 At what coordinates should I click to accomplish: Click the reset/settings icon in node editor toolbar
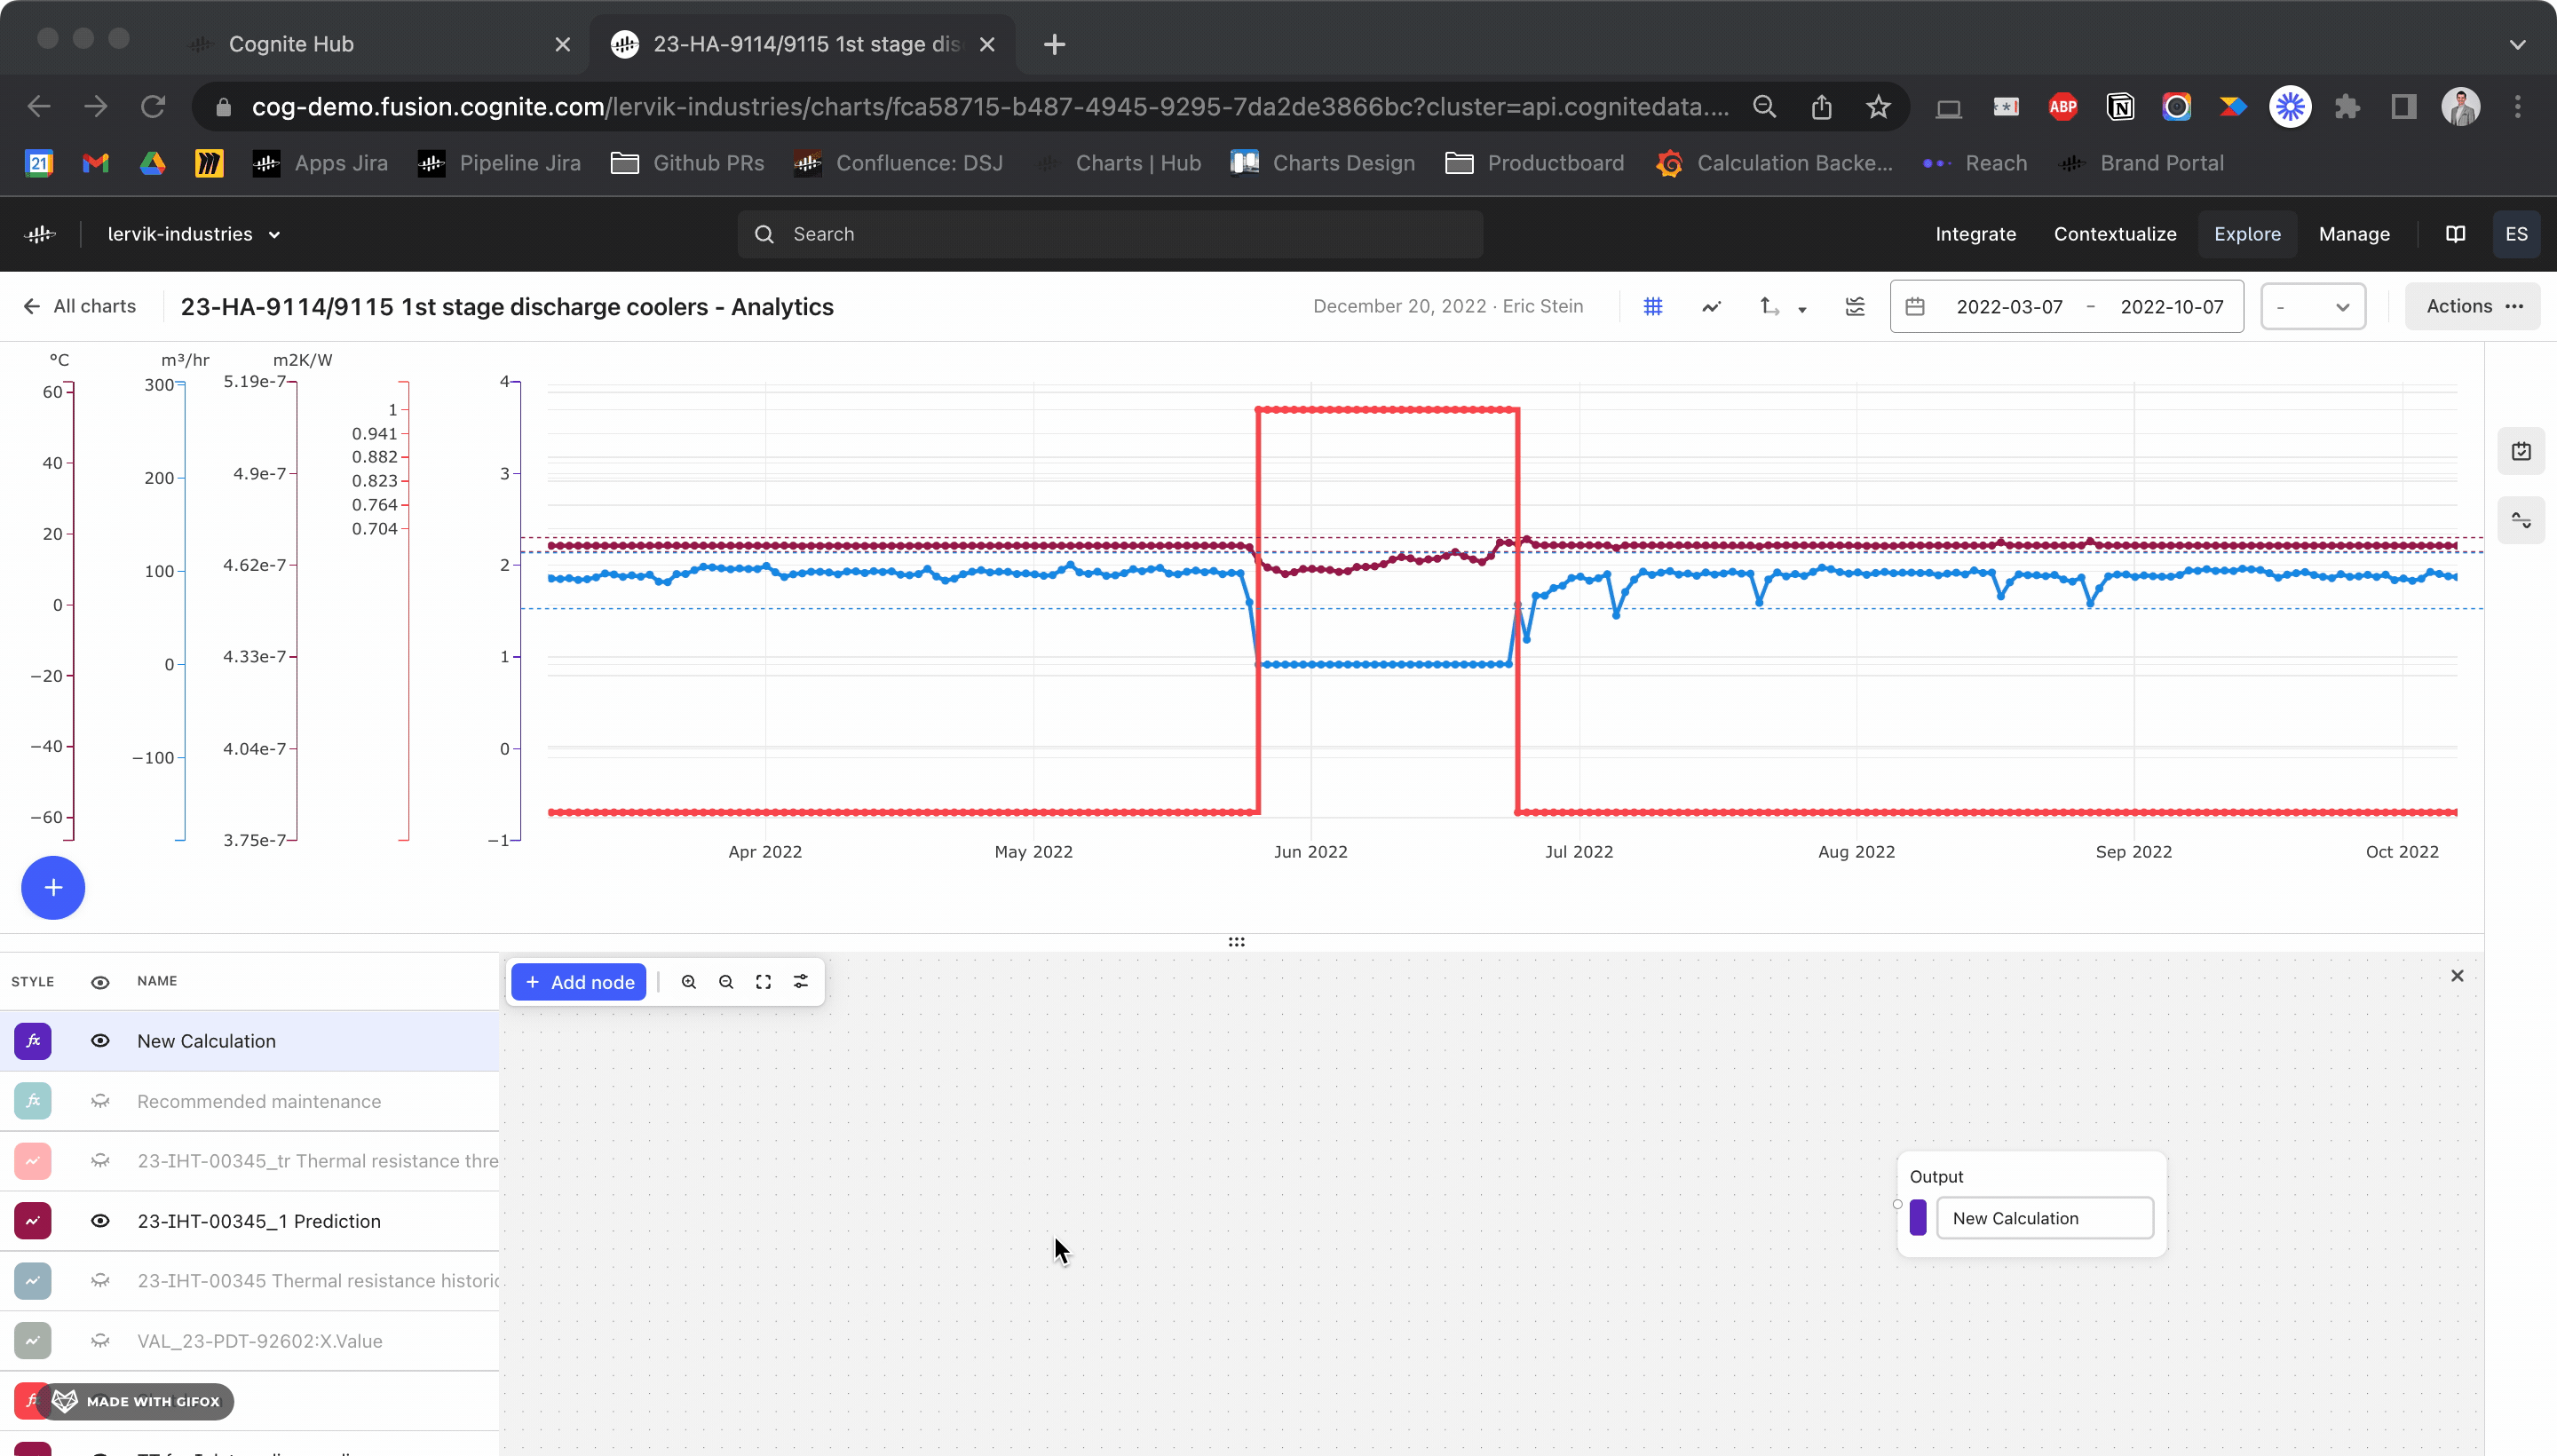pyautogui.click(x=801, y=982)
